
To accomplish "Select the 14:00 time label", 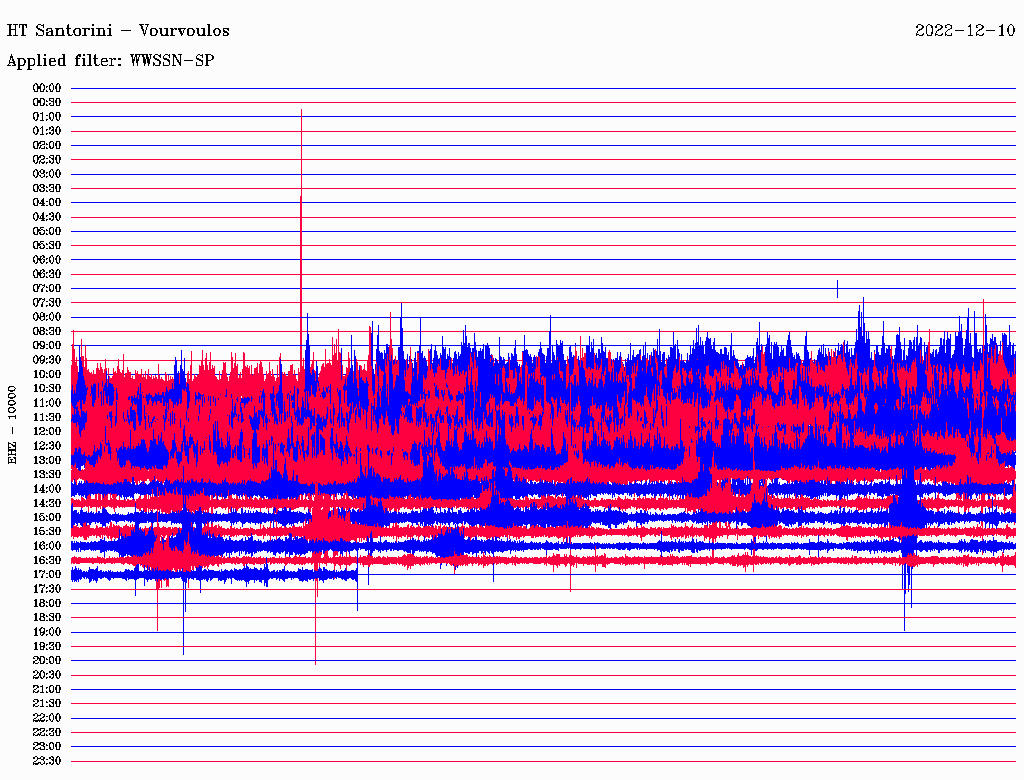I will point(47,488).
